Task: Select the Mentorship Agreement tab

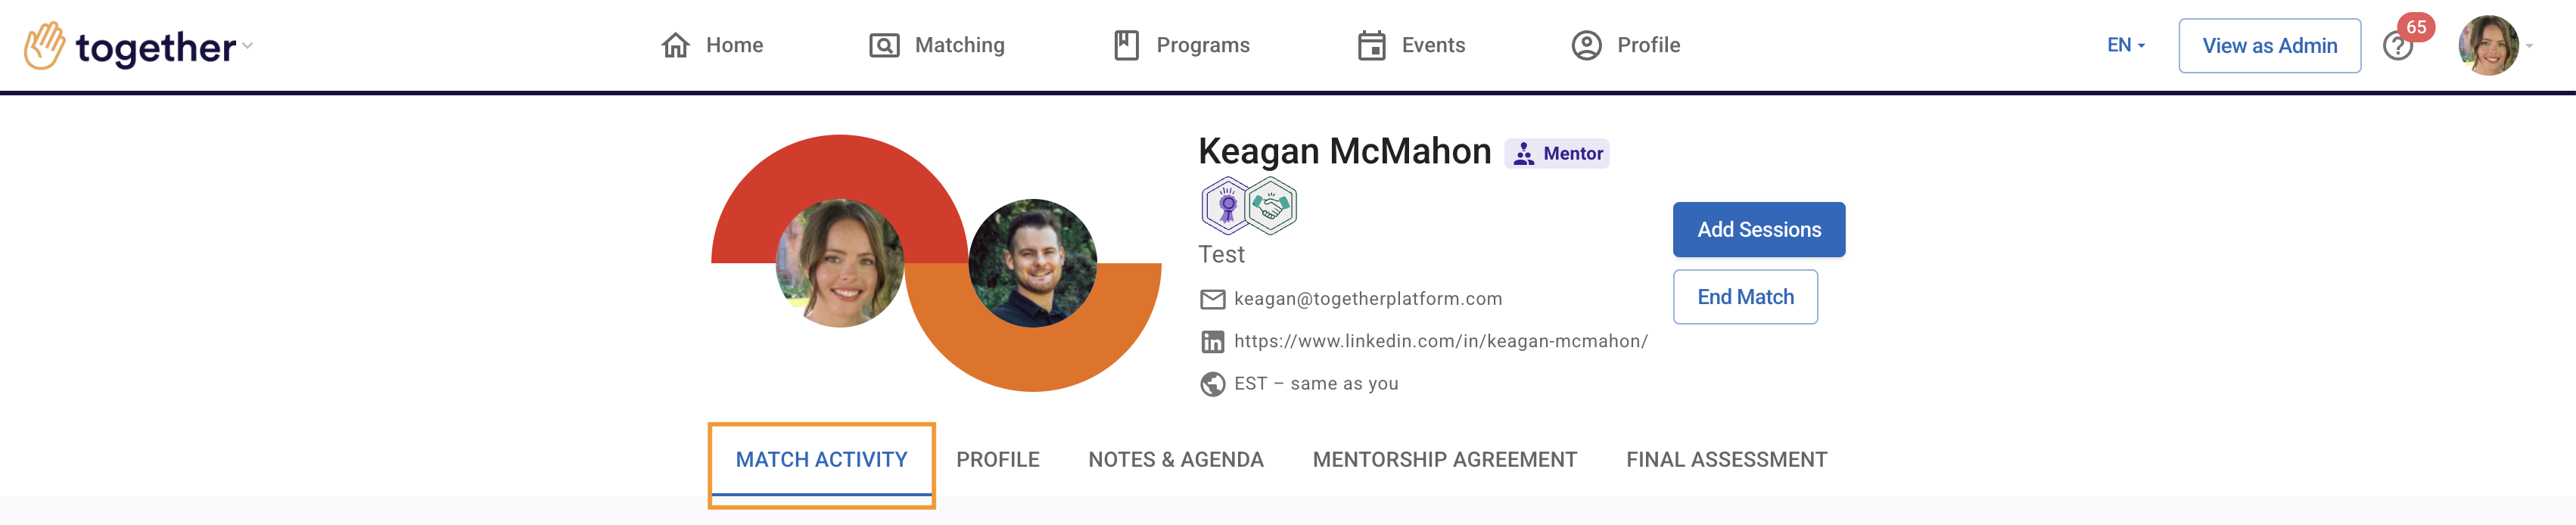Action: [x=1444, y=460]
